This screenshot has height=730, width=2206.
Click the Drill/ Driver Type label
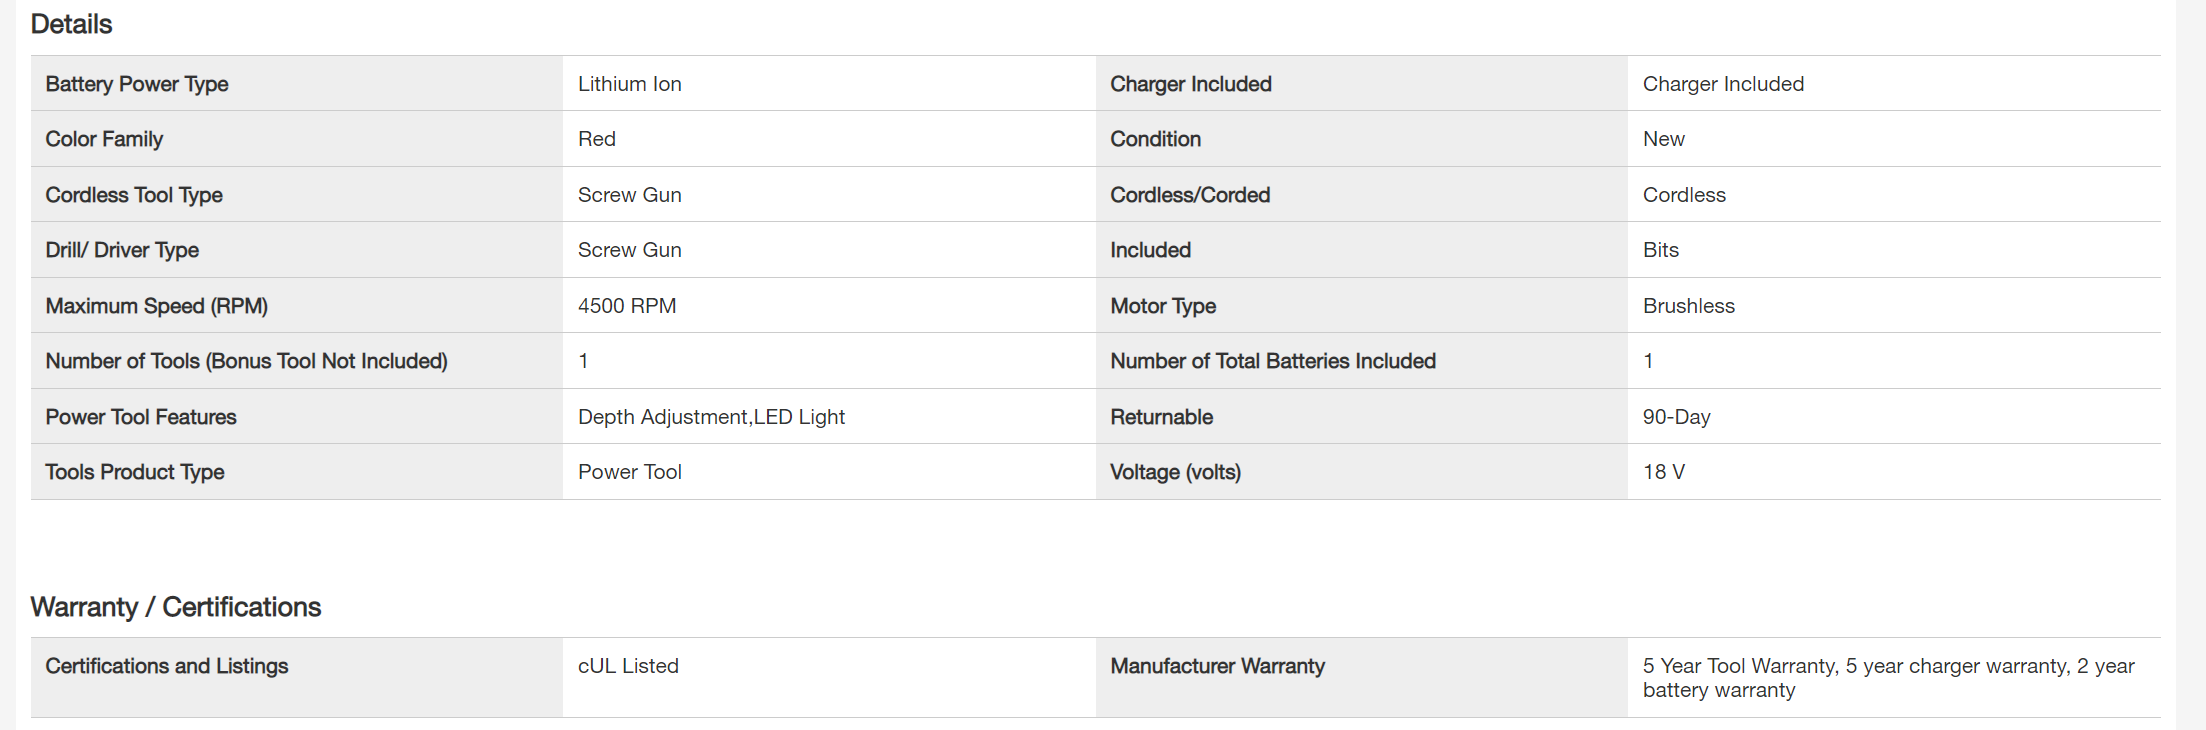coord(122,250)
